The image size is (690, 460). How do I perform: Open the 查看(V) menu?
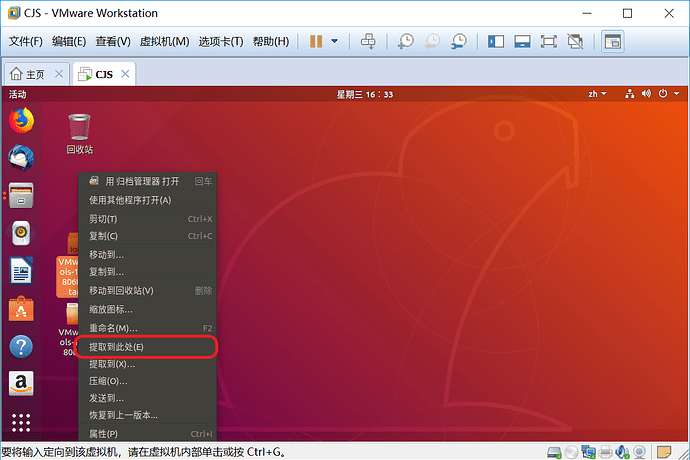coord(113,41)
